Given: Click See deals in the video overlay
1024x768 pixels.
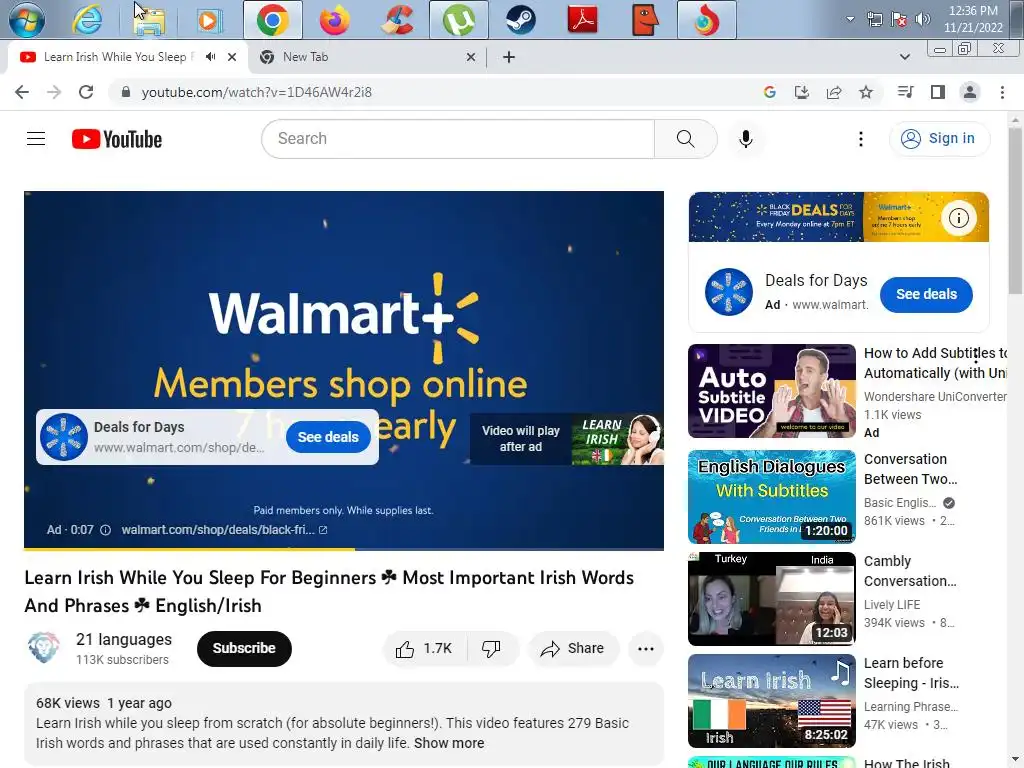Looking at the screenshot, I should click(x=328, y=437).
